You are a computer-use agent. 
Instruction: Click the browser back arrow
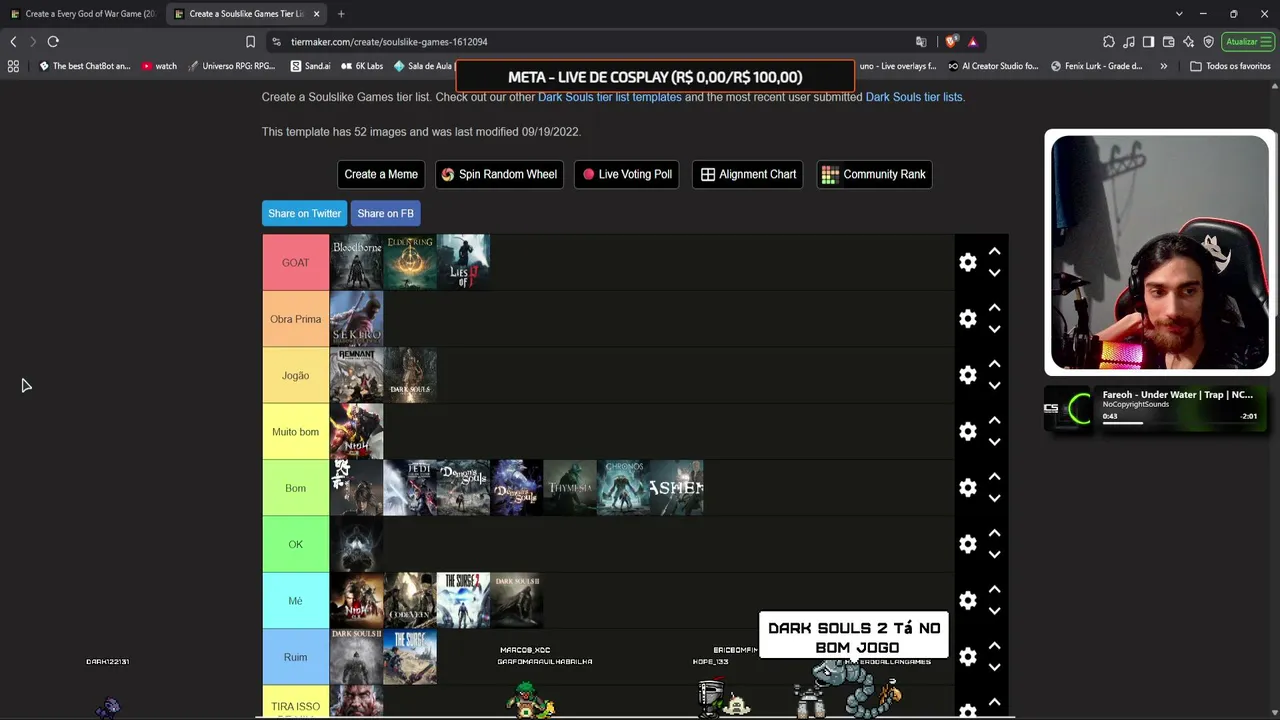pos(13,42)
